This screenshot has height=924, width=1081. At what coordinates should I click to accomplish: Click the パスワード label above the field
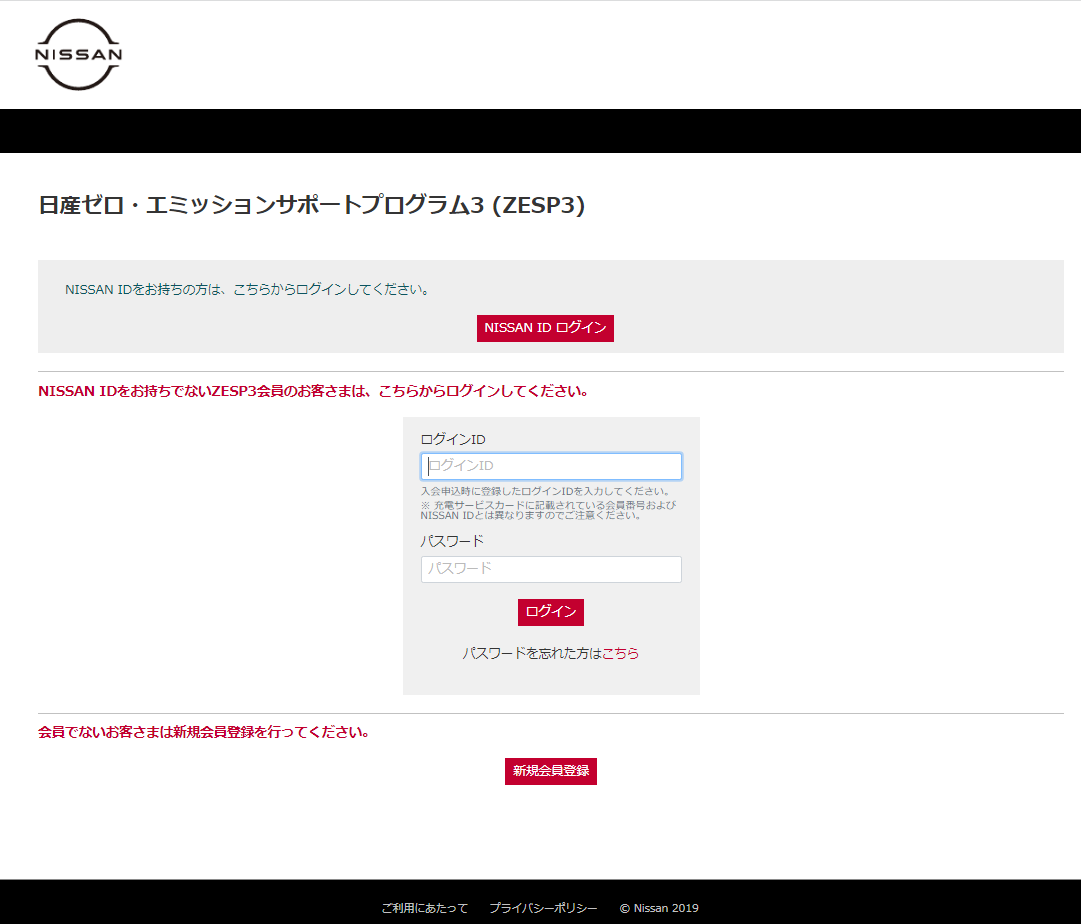452,541
